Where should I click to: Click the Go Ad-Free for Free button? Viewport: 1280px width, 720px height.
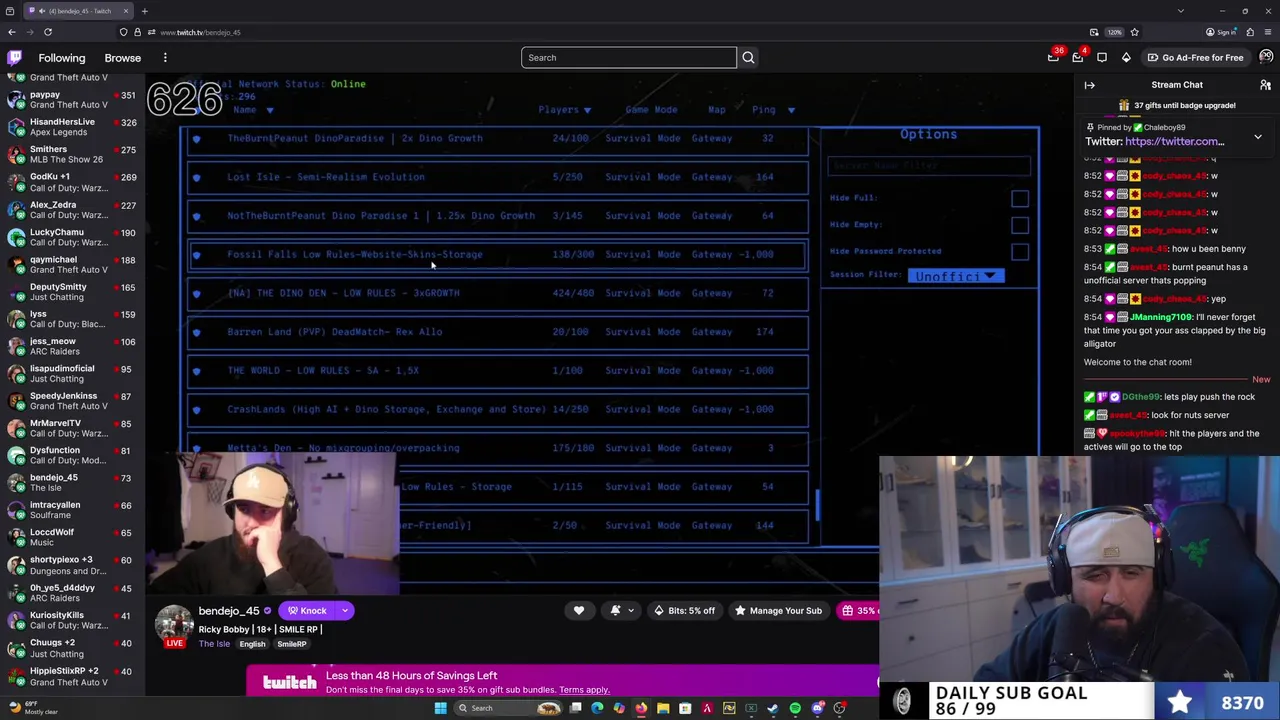click(x=1195, y=57)
